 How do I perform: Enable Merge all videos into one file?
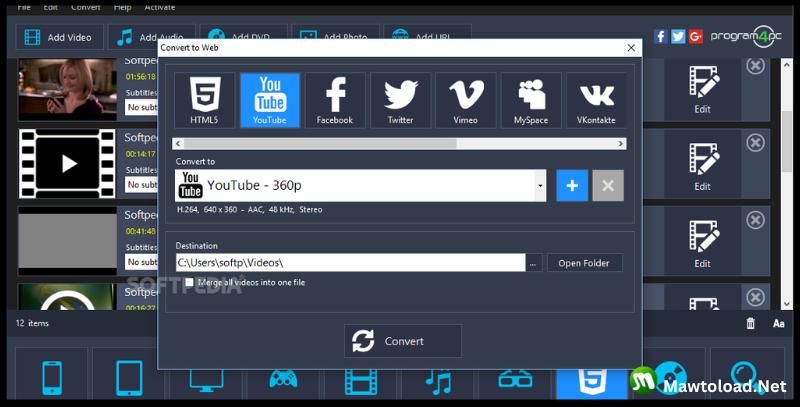pyautogui.click(x=189, y=282)
